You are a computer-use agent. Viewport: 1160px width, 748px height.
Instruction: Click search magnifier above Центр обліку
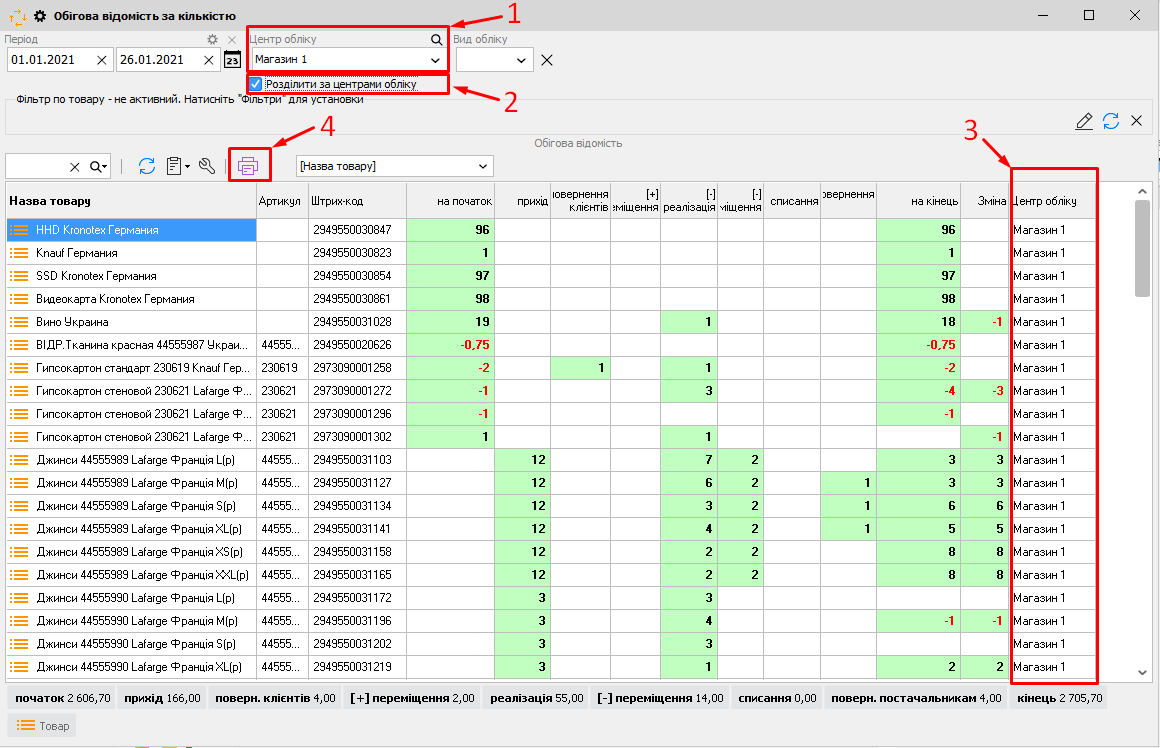click(x=436, y=39)
